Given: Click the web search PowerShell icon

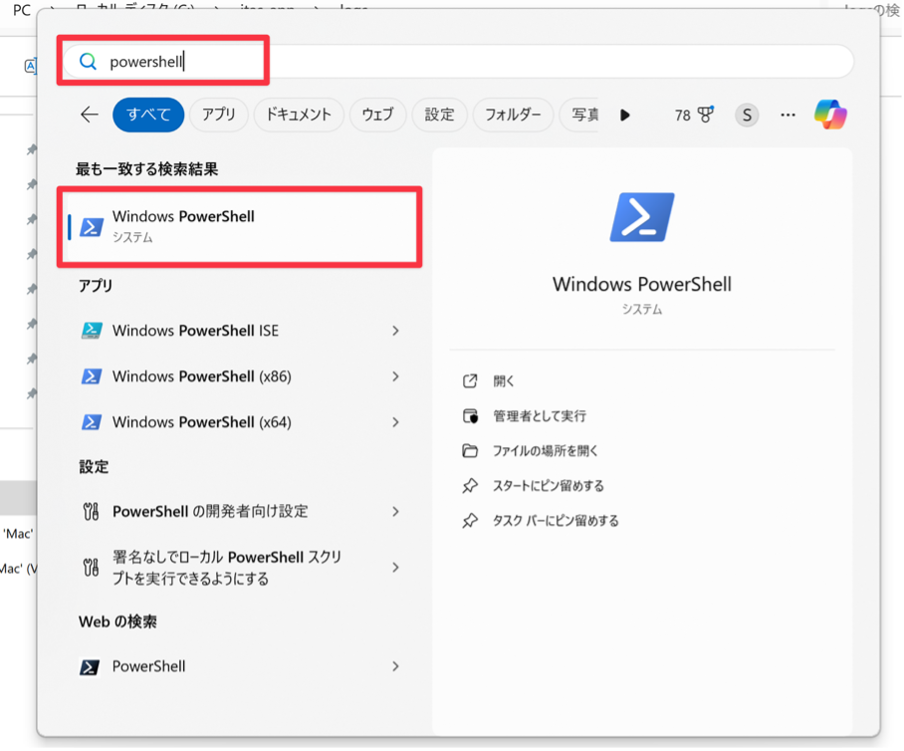Looking at the screenshot, I should [x=90, y=667].
